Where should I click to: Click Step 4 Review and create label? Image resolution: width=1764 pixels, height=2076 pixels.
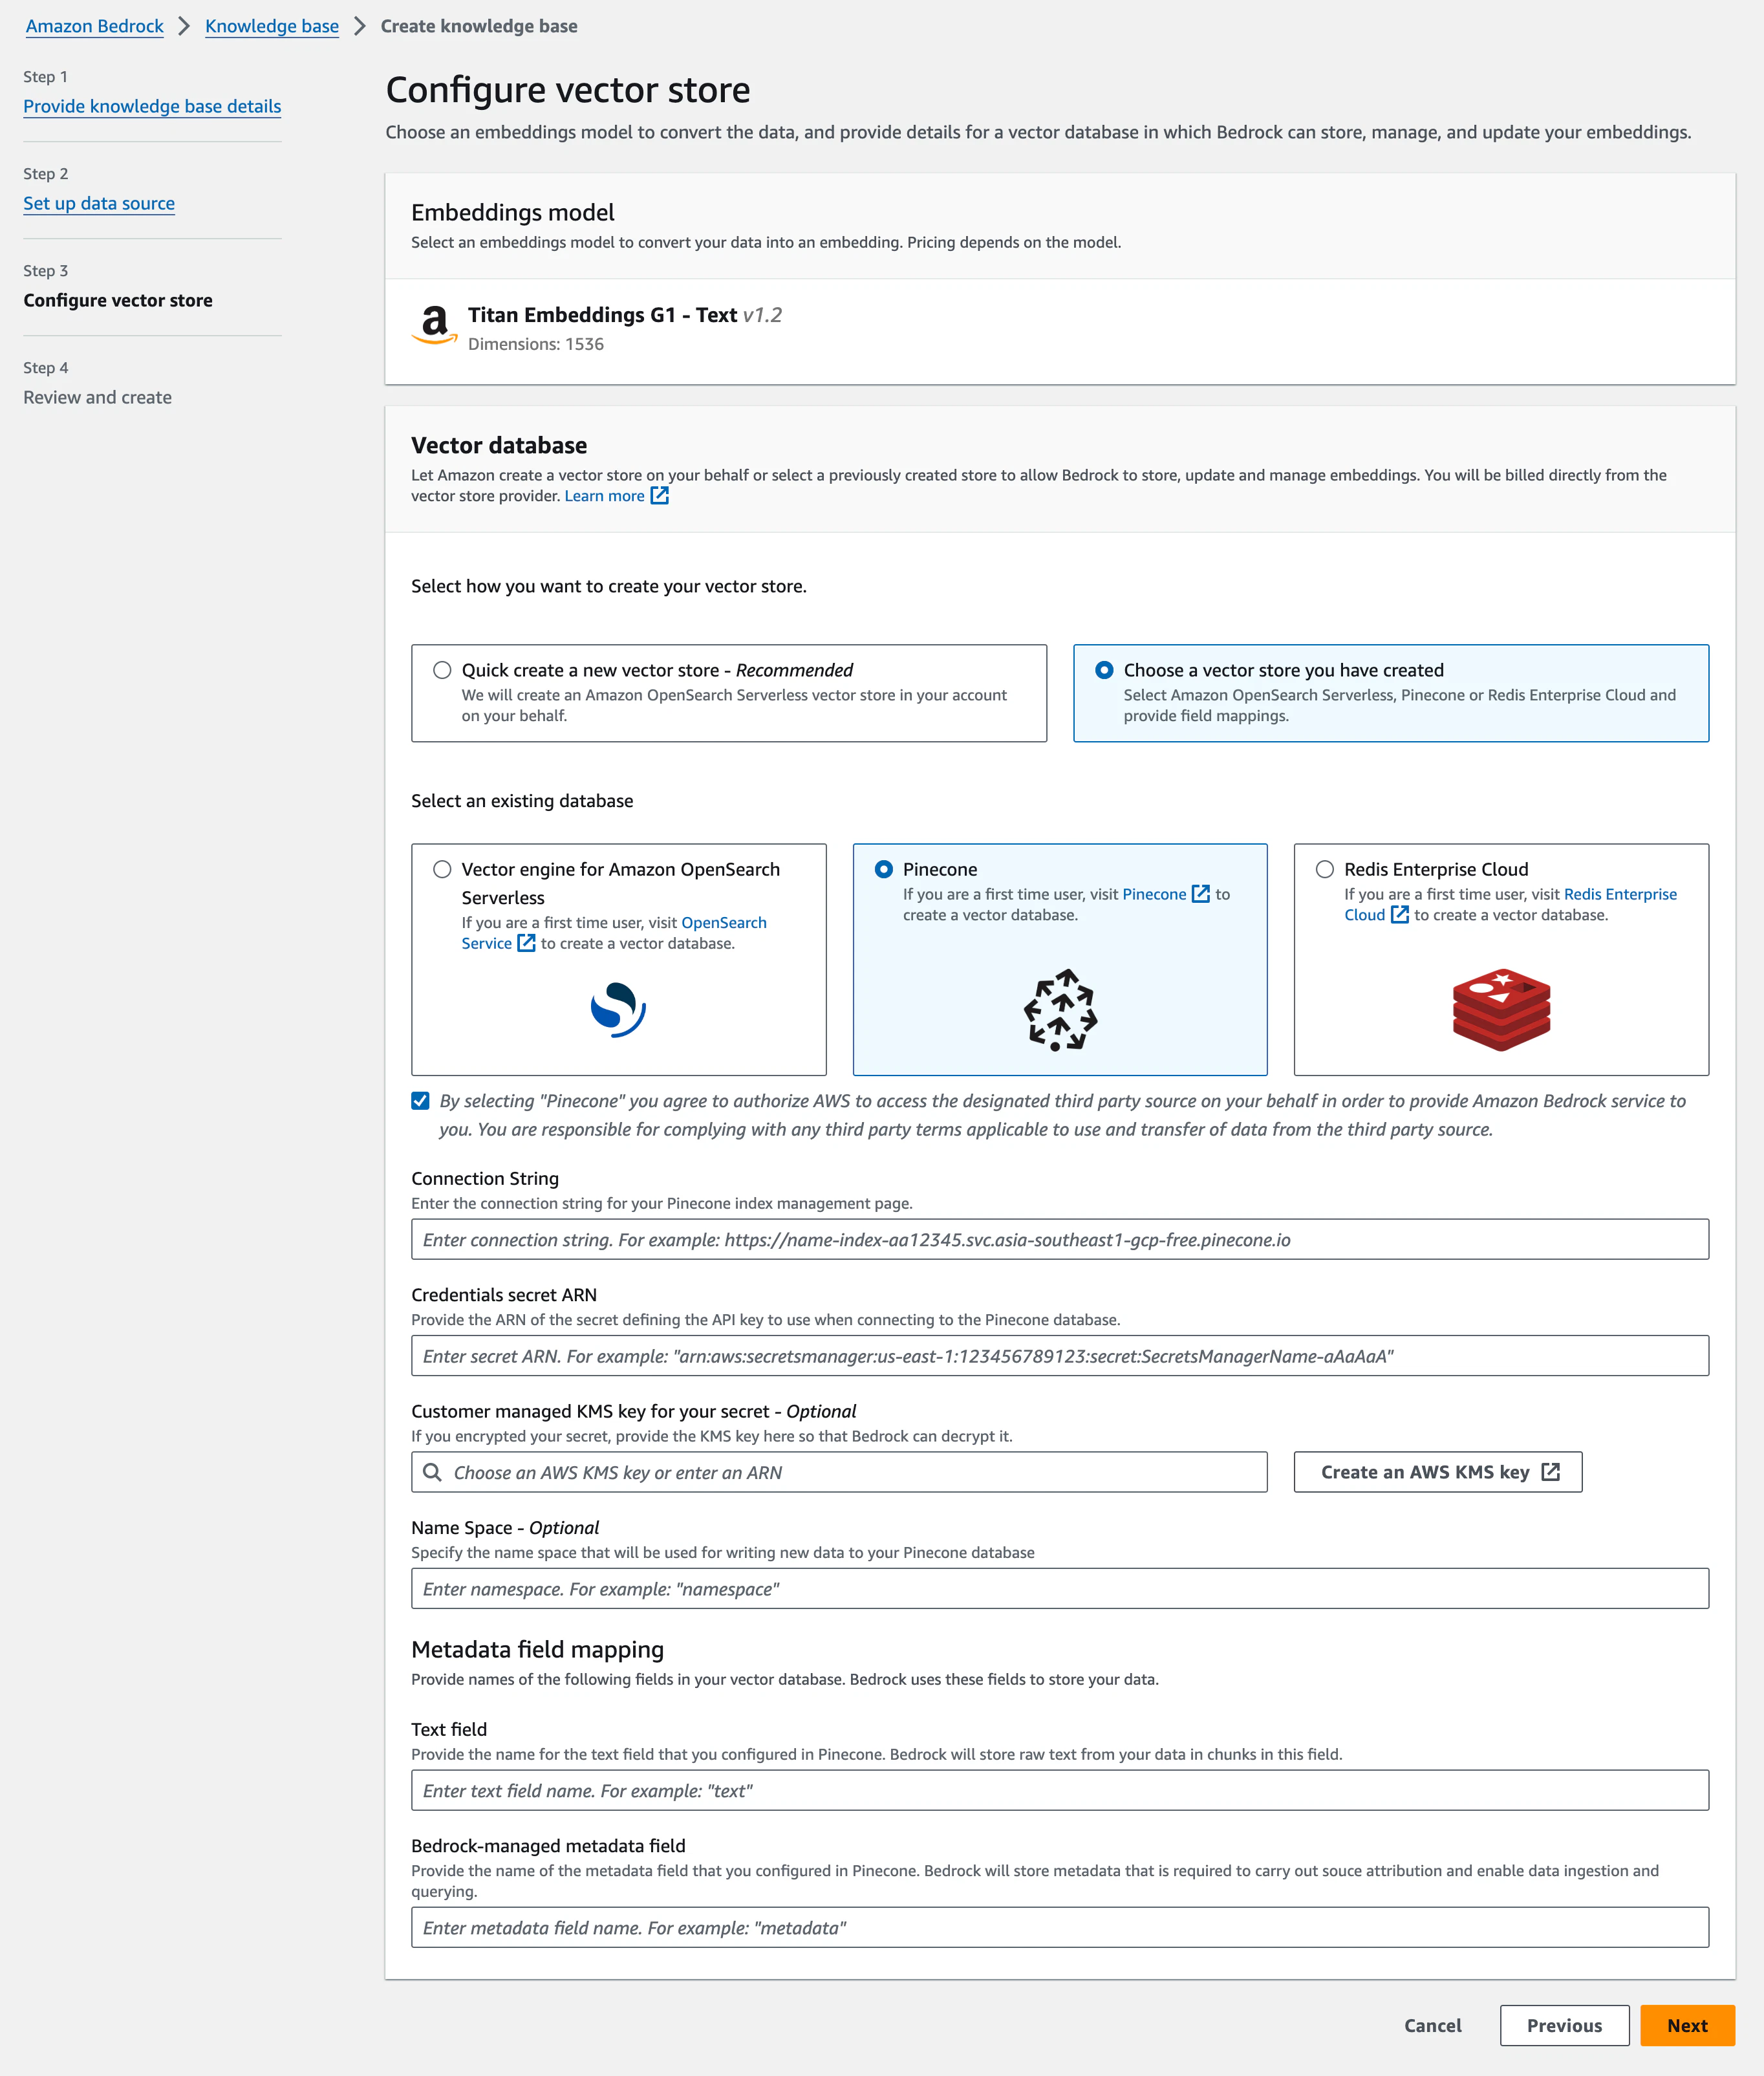(97, 397)
